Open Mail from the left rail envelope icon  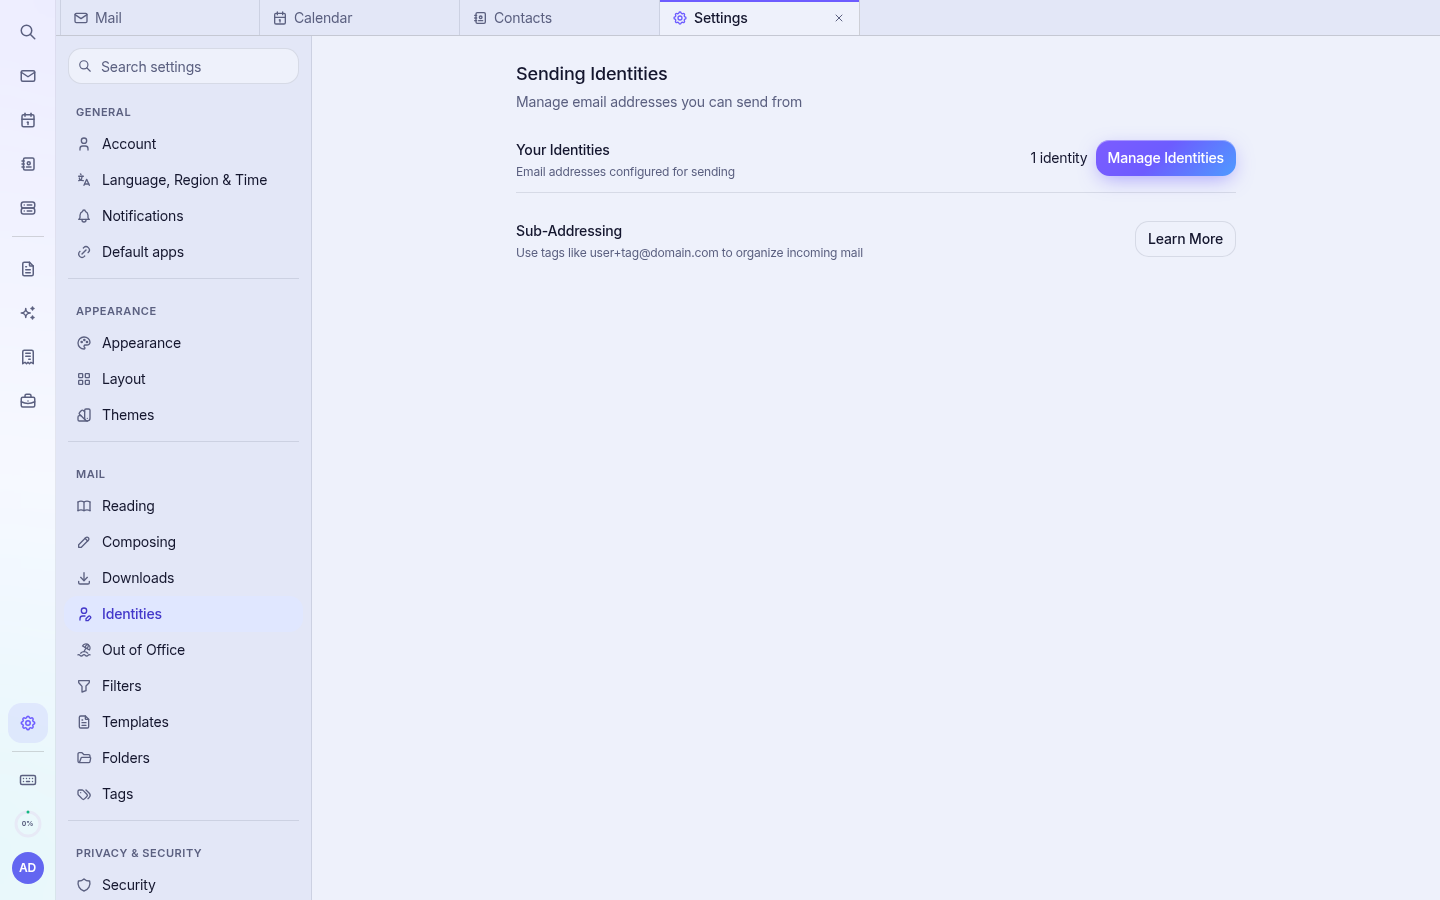(28, 76)
